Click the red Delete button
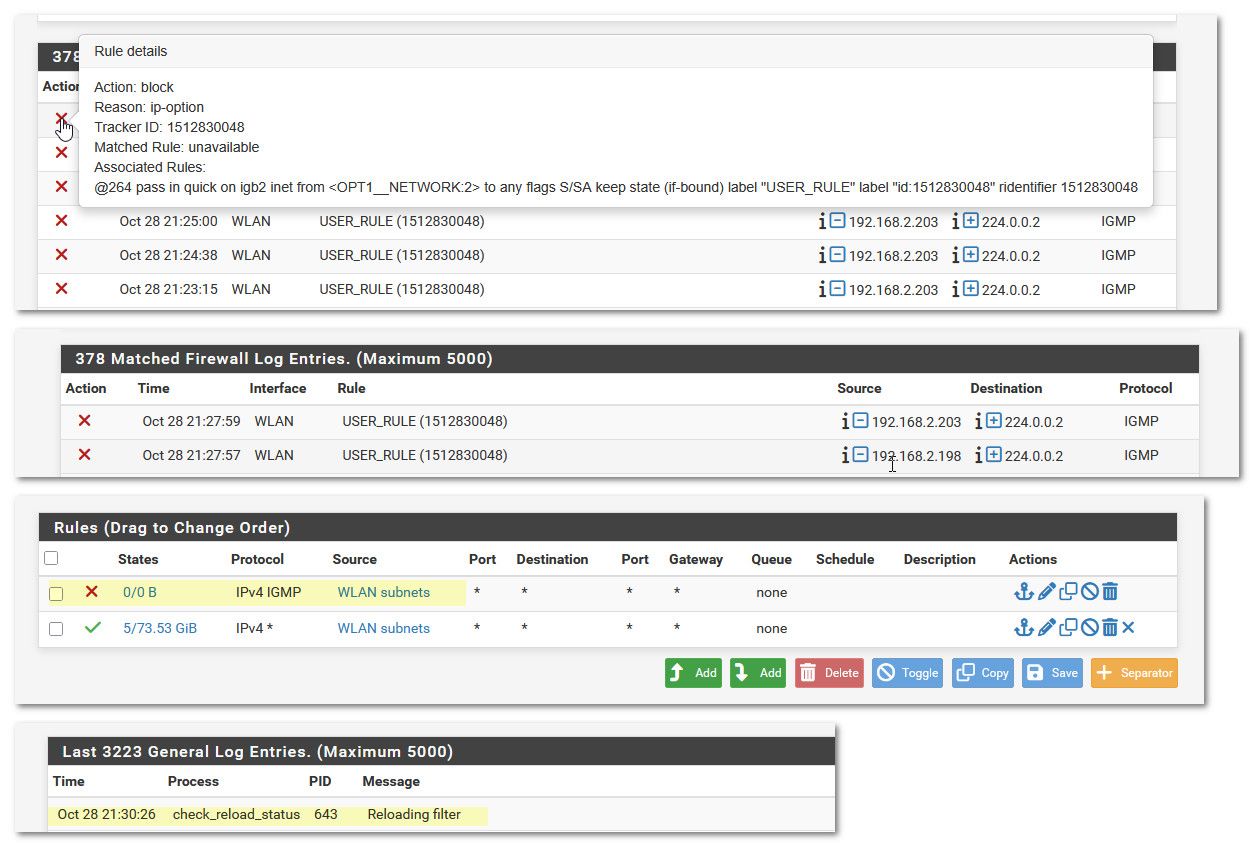The width and height of the screenshot is (1255, 848). click(x=829, y=673)
